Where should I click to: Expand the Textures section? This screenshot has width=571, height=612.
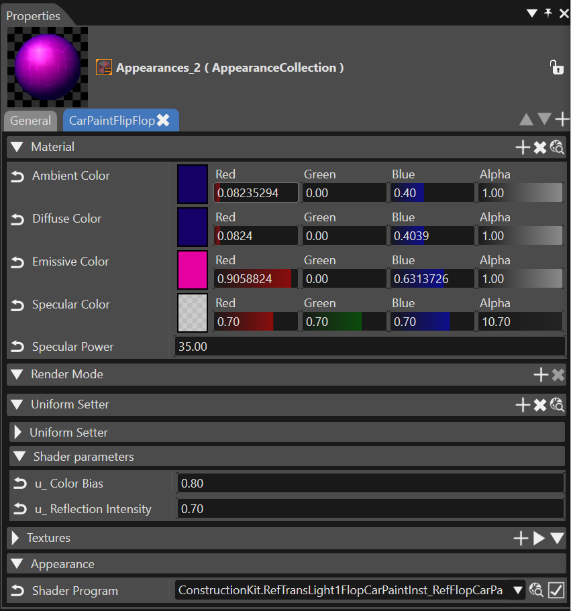point(15,538)
